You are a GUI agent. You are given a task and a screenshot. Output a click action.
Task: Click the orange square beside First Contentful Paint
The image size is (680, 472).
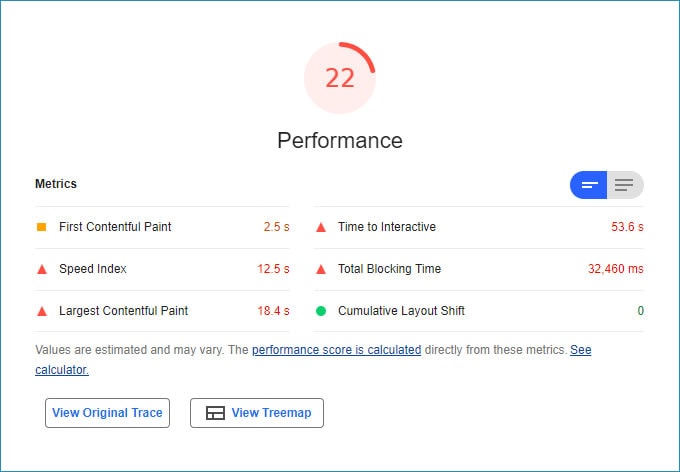[42, 227]
